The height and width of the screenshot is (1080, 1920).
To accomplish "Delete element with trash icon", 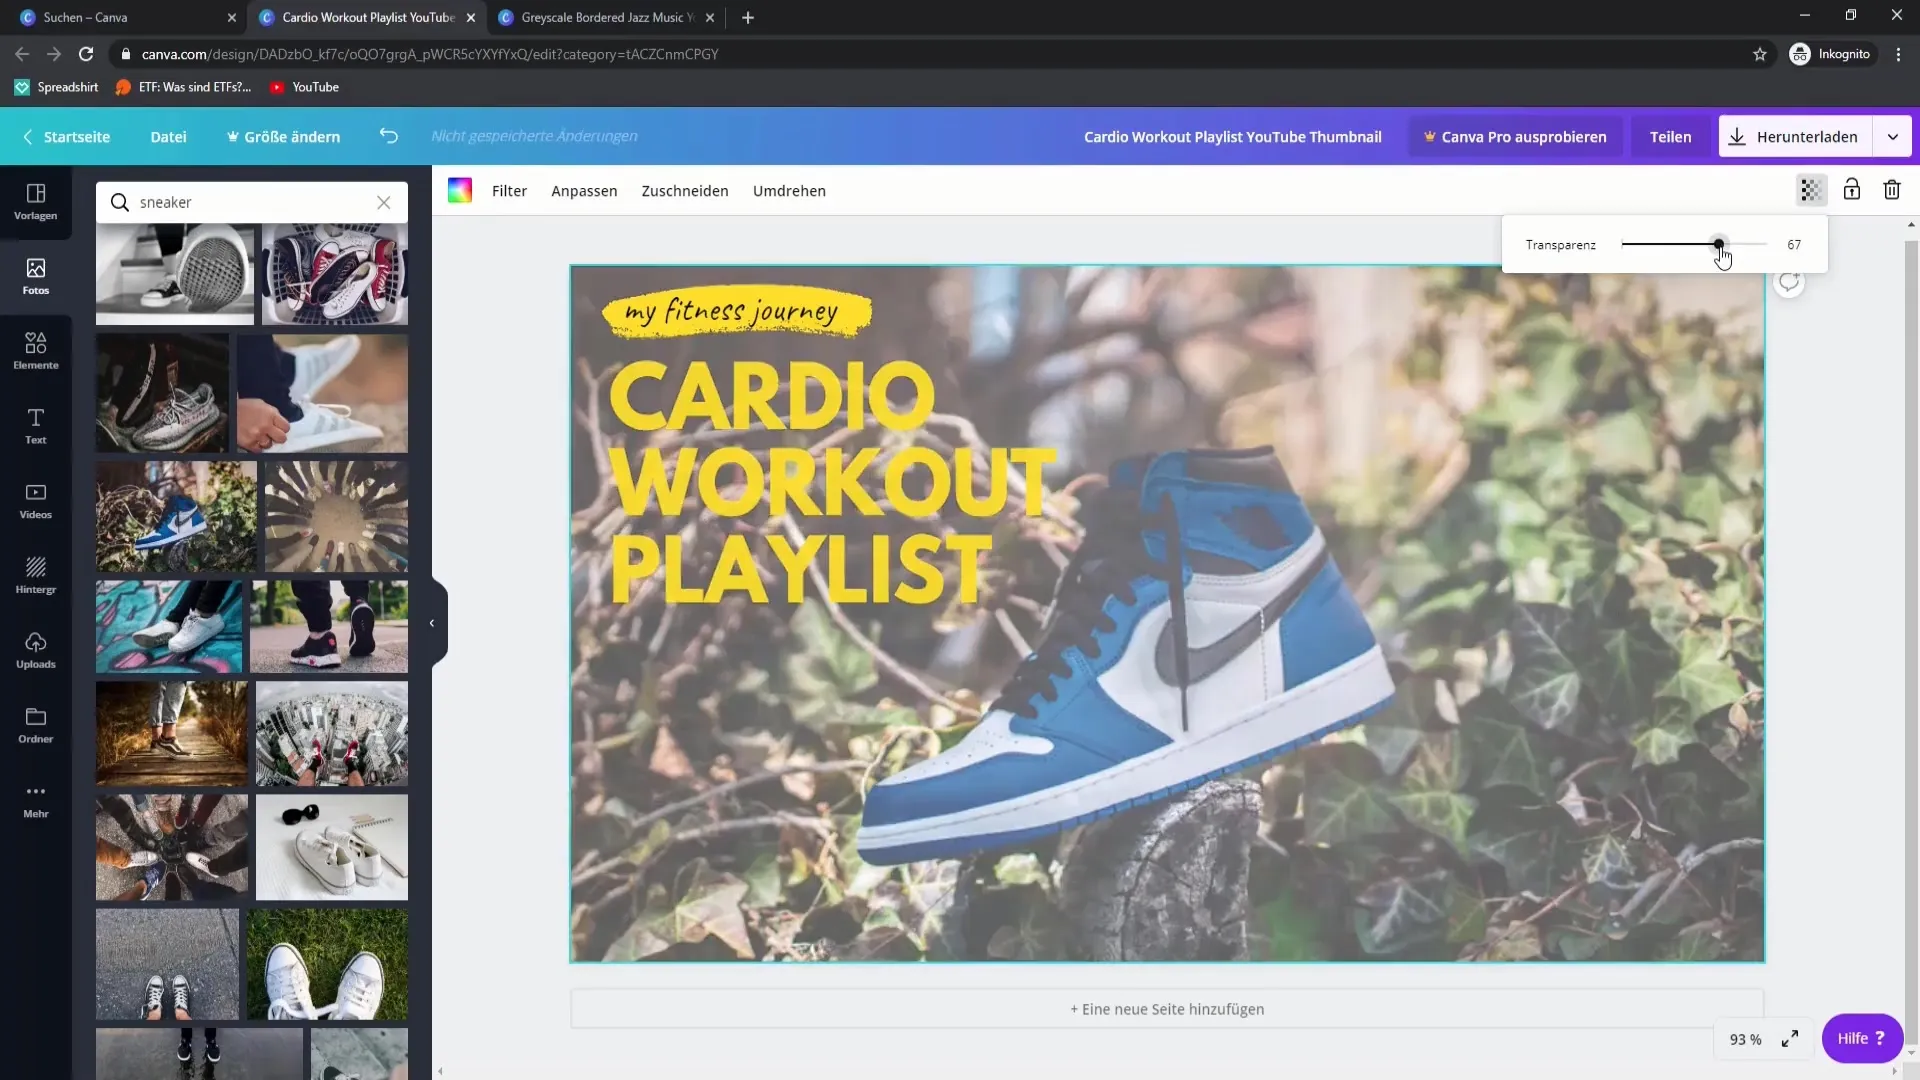I will point(1892,190).
